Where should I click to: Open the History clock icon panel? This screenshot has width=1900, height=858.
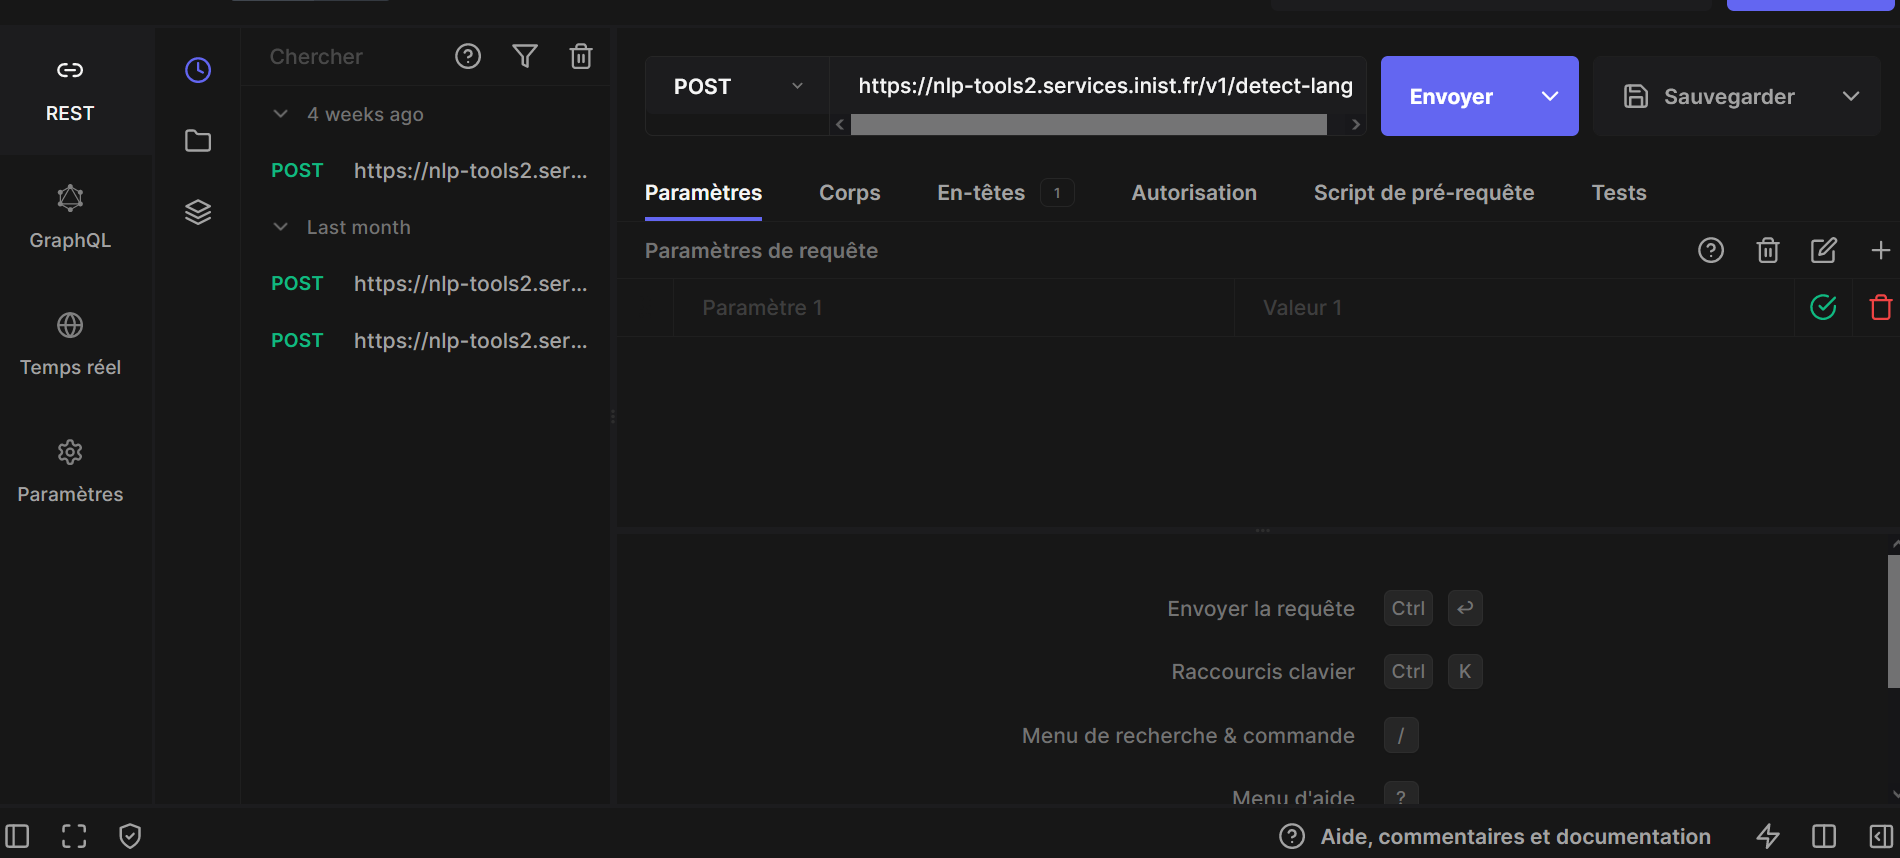[x=198, y=70]
